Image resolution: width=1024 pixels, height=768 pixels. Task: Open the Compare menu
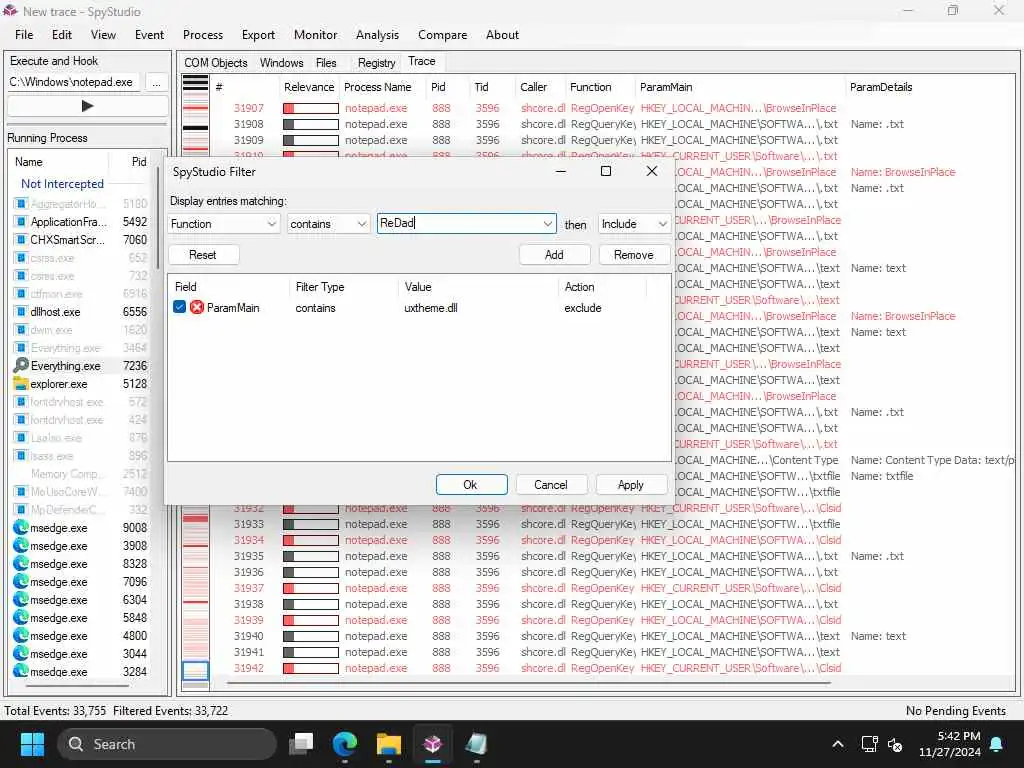click(443, 35)
